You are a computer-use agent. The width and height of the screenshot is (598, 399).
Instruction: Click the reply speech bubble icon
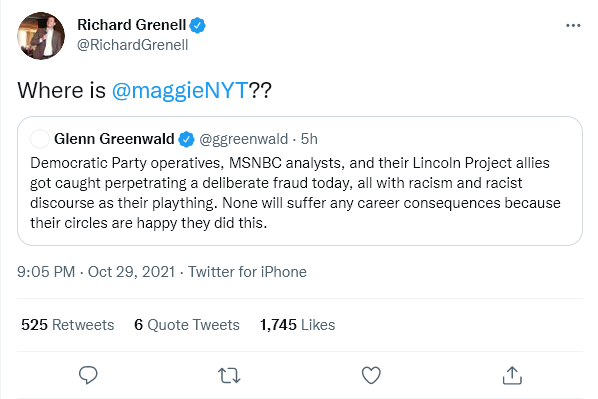88,375
